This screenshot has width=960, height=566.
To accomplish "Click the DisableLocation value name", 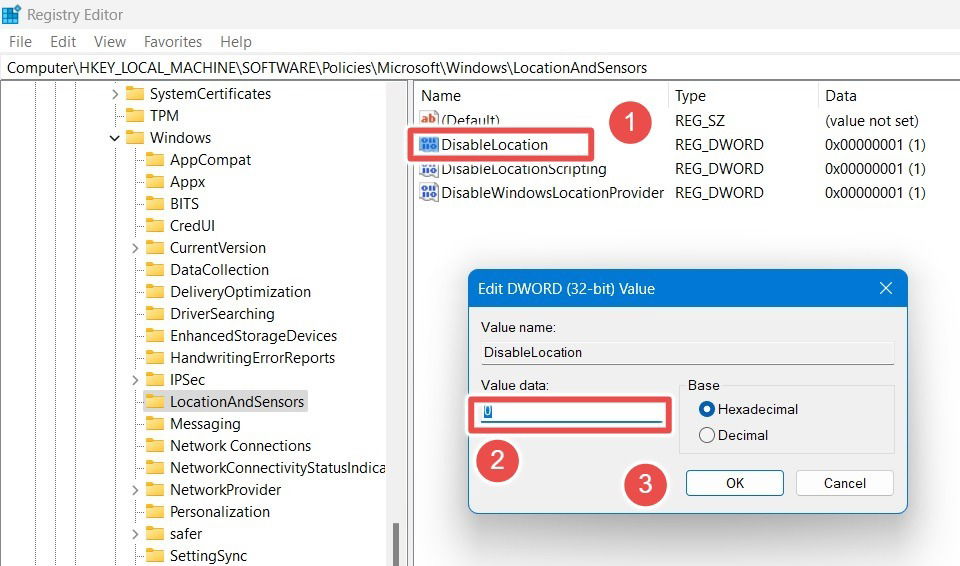I will click(x=495, y=145).
